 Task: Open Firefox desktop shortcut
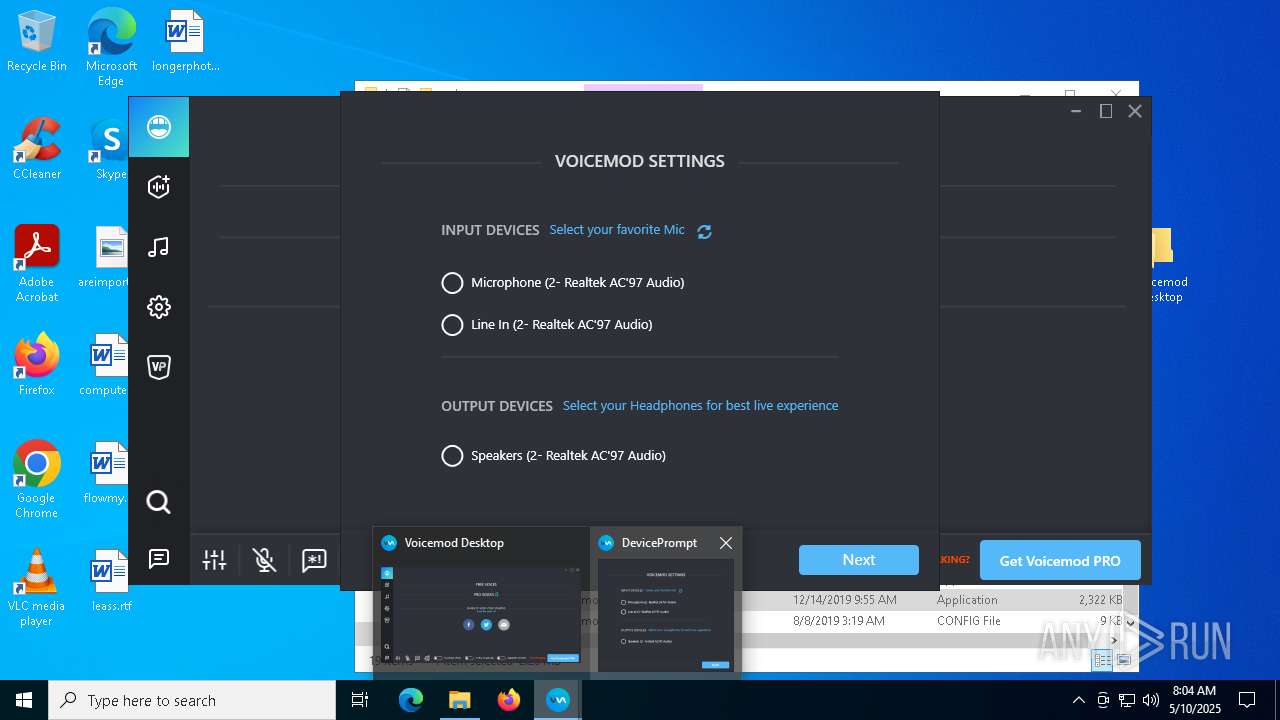[x=37, y=365]
